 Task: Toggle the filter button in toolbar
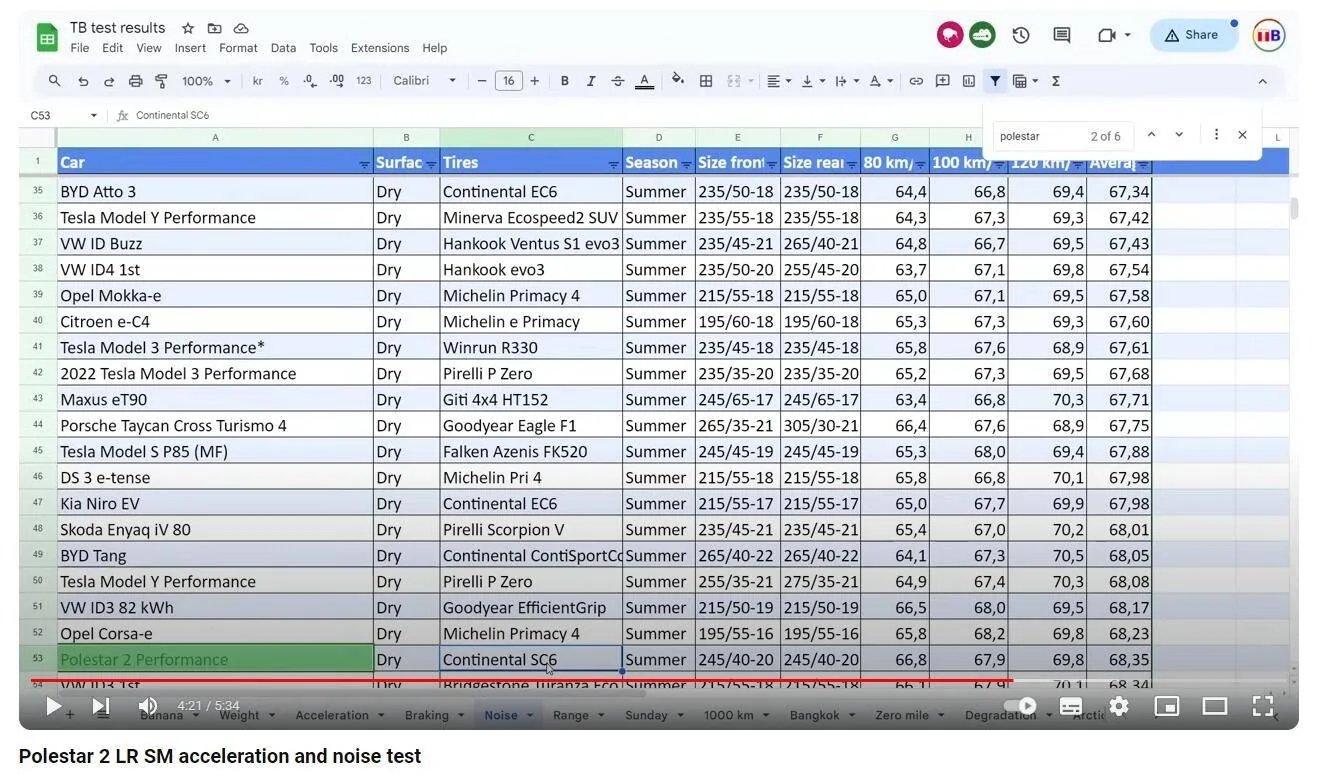pyautogui.click(x=995, y=81)
